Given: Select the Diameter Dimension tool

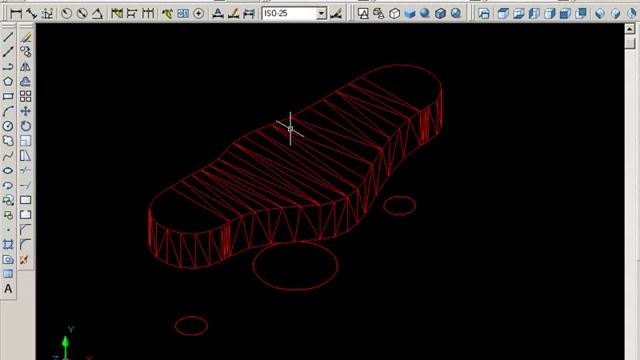Looking at the screenshot, I should 82,13.
